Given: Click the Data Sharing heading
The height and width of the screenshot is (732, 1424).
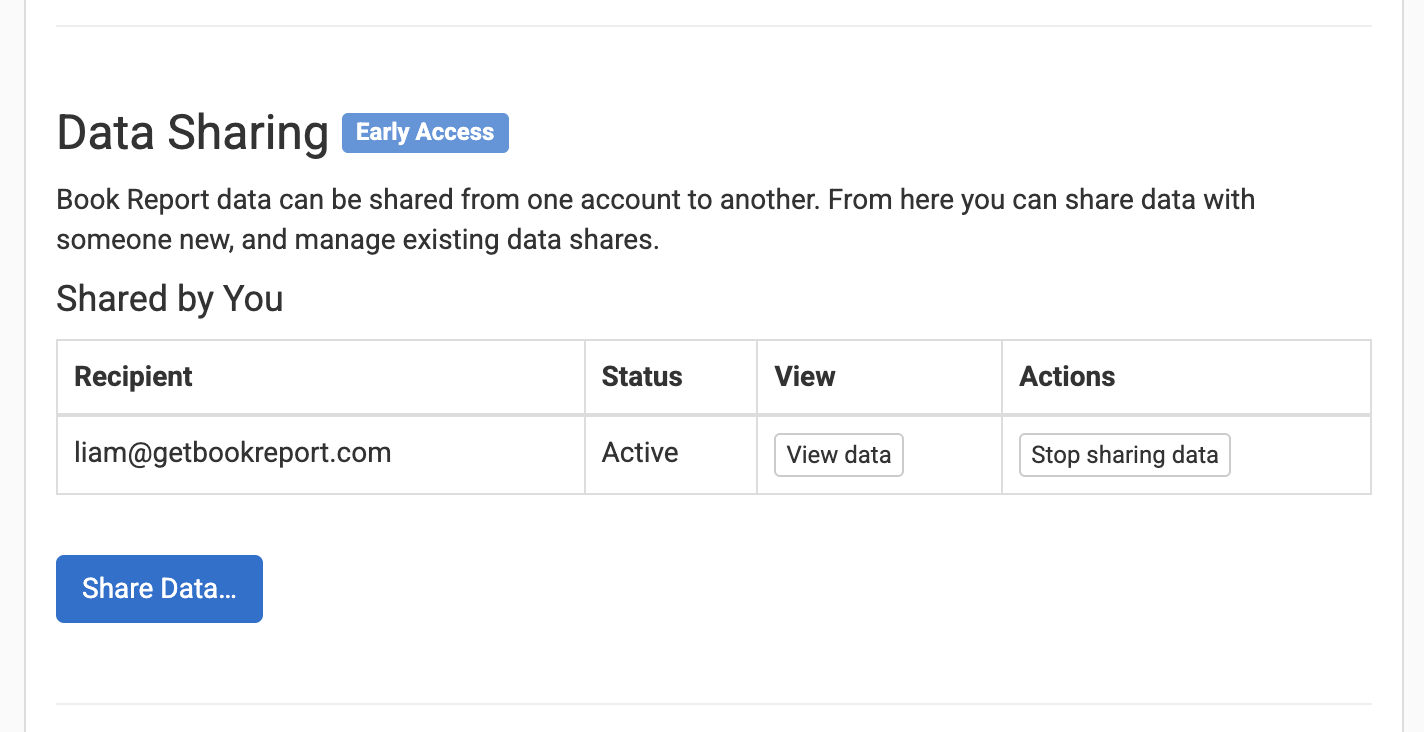Looking at the screenshot, I should 192,133.
